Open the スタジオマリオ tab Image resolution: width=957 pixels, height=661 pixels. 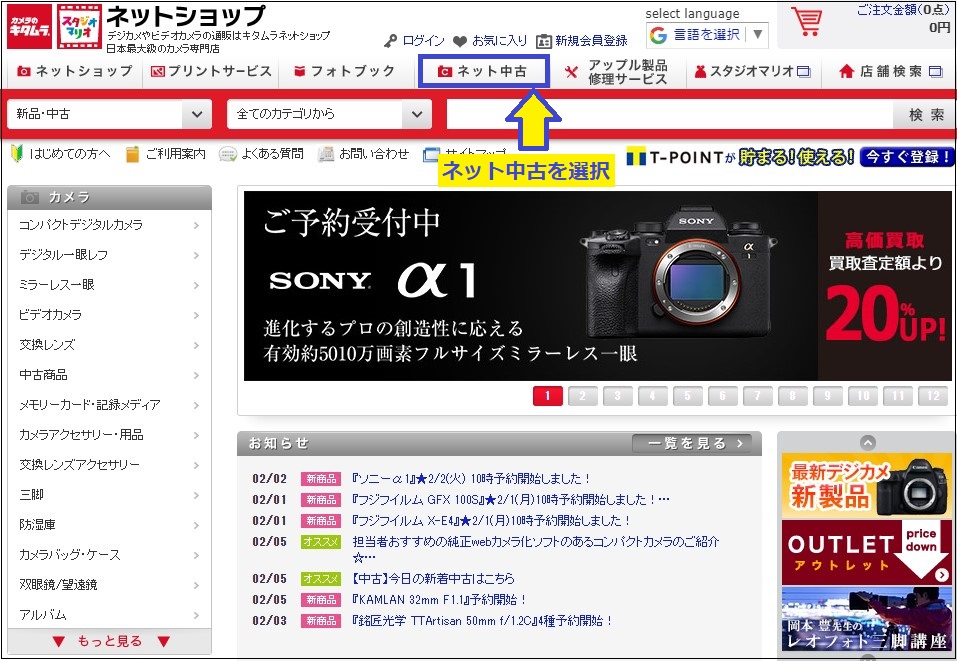coord(752,71)
